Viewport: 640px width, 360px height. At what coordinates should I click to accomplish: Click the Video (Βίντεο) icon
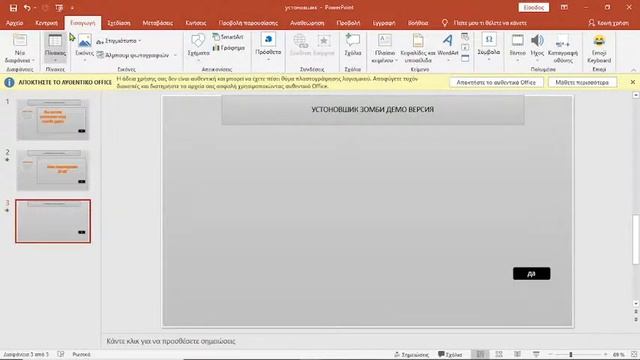[x=518, y=40]
